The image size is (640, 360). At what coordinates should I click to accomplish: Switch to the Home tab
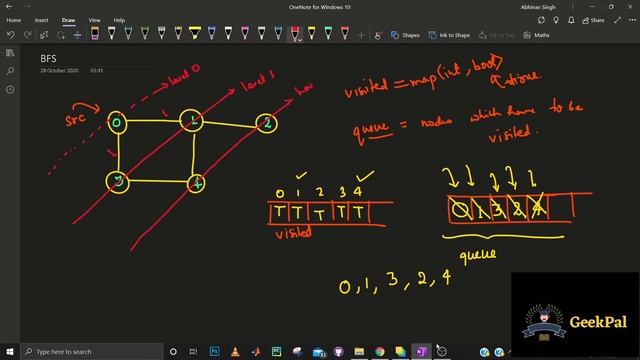(13, 20)
